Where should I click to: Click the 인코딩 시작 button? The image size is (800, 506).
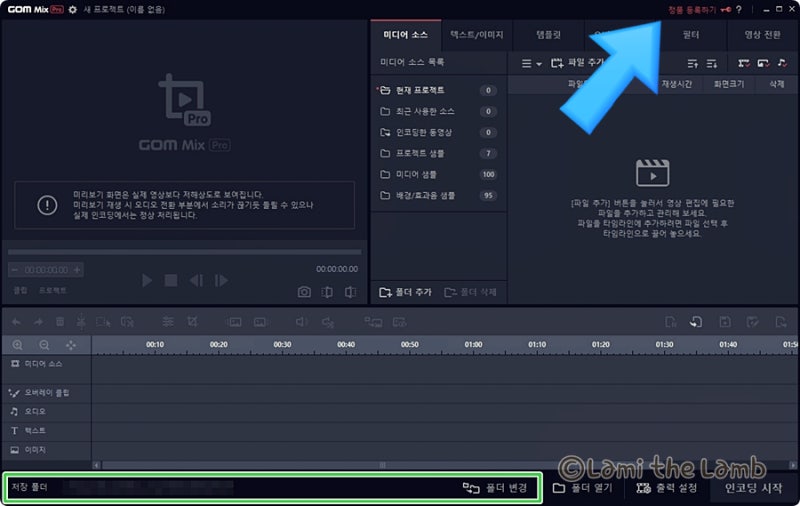pos(753,488)
